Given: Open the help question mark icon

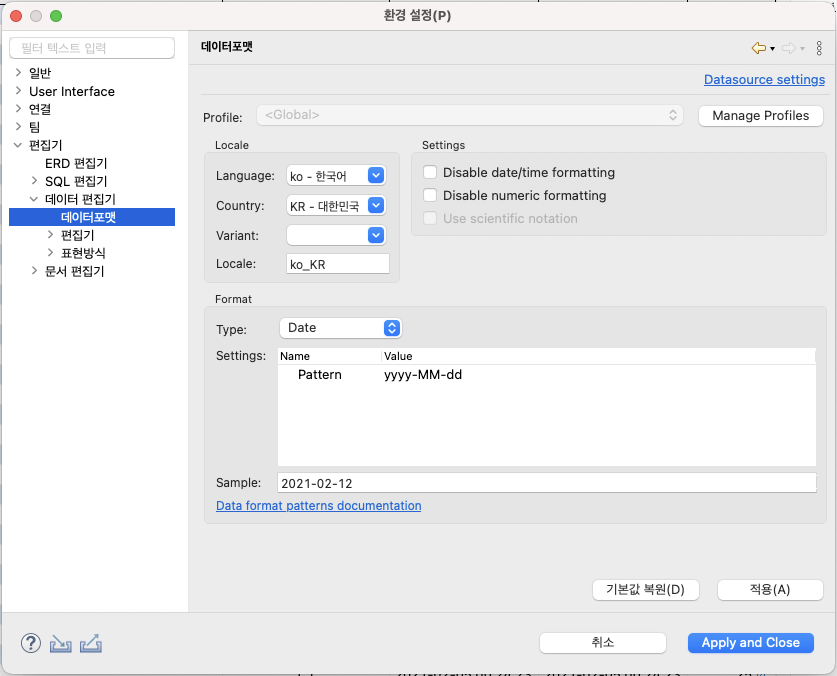Looking at the screenshot, I should (30, 643).
